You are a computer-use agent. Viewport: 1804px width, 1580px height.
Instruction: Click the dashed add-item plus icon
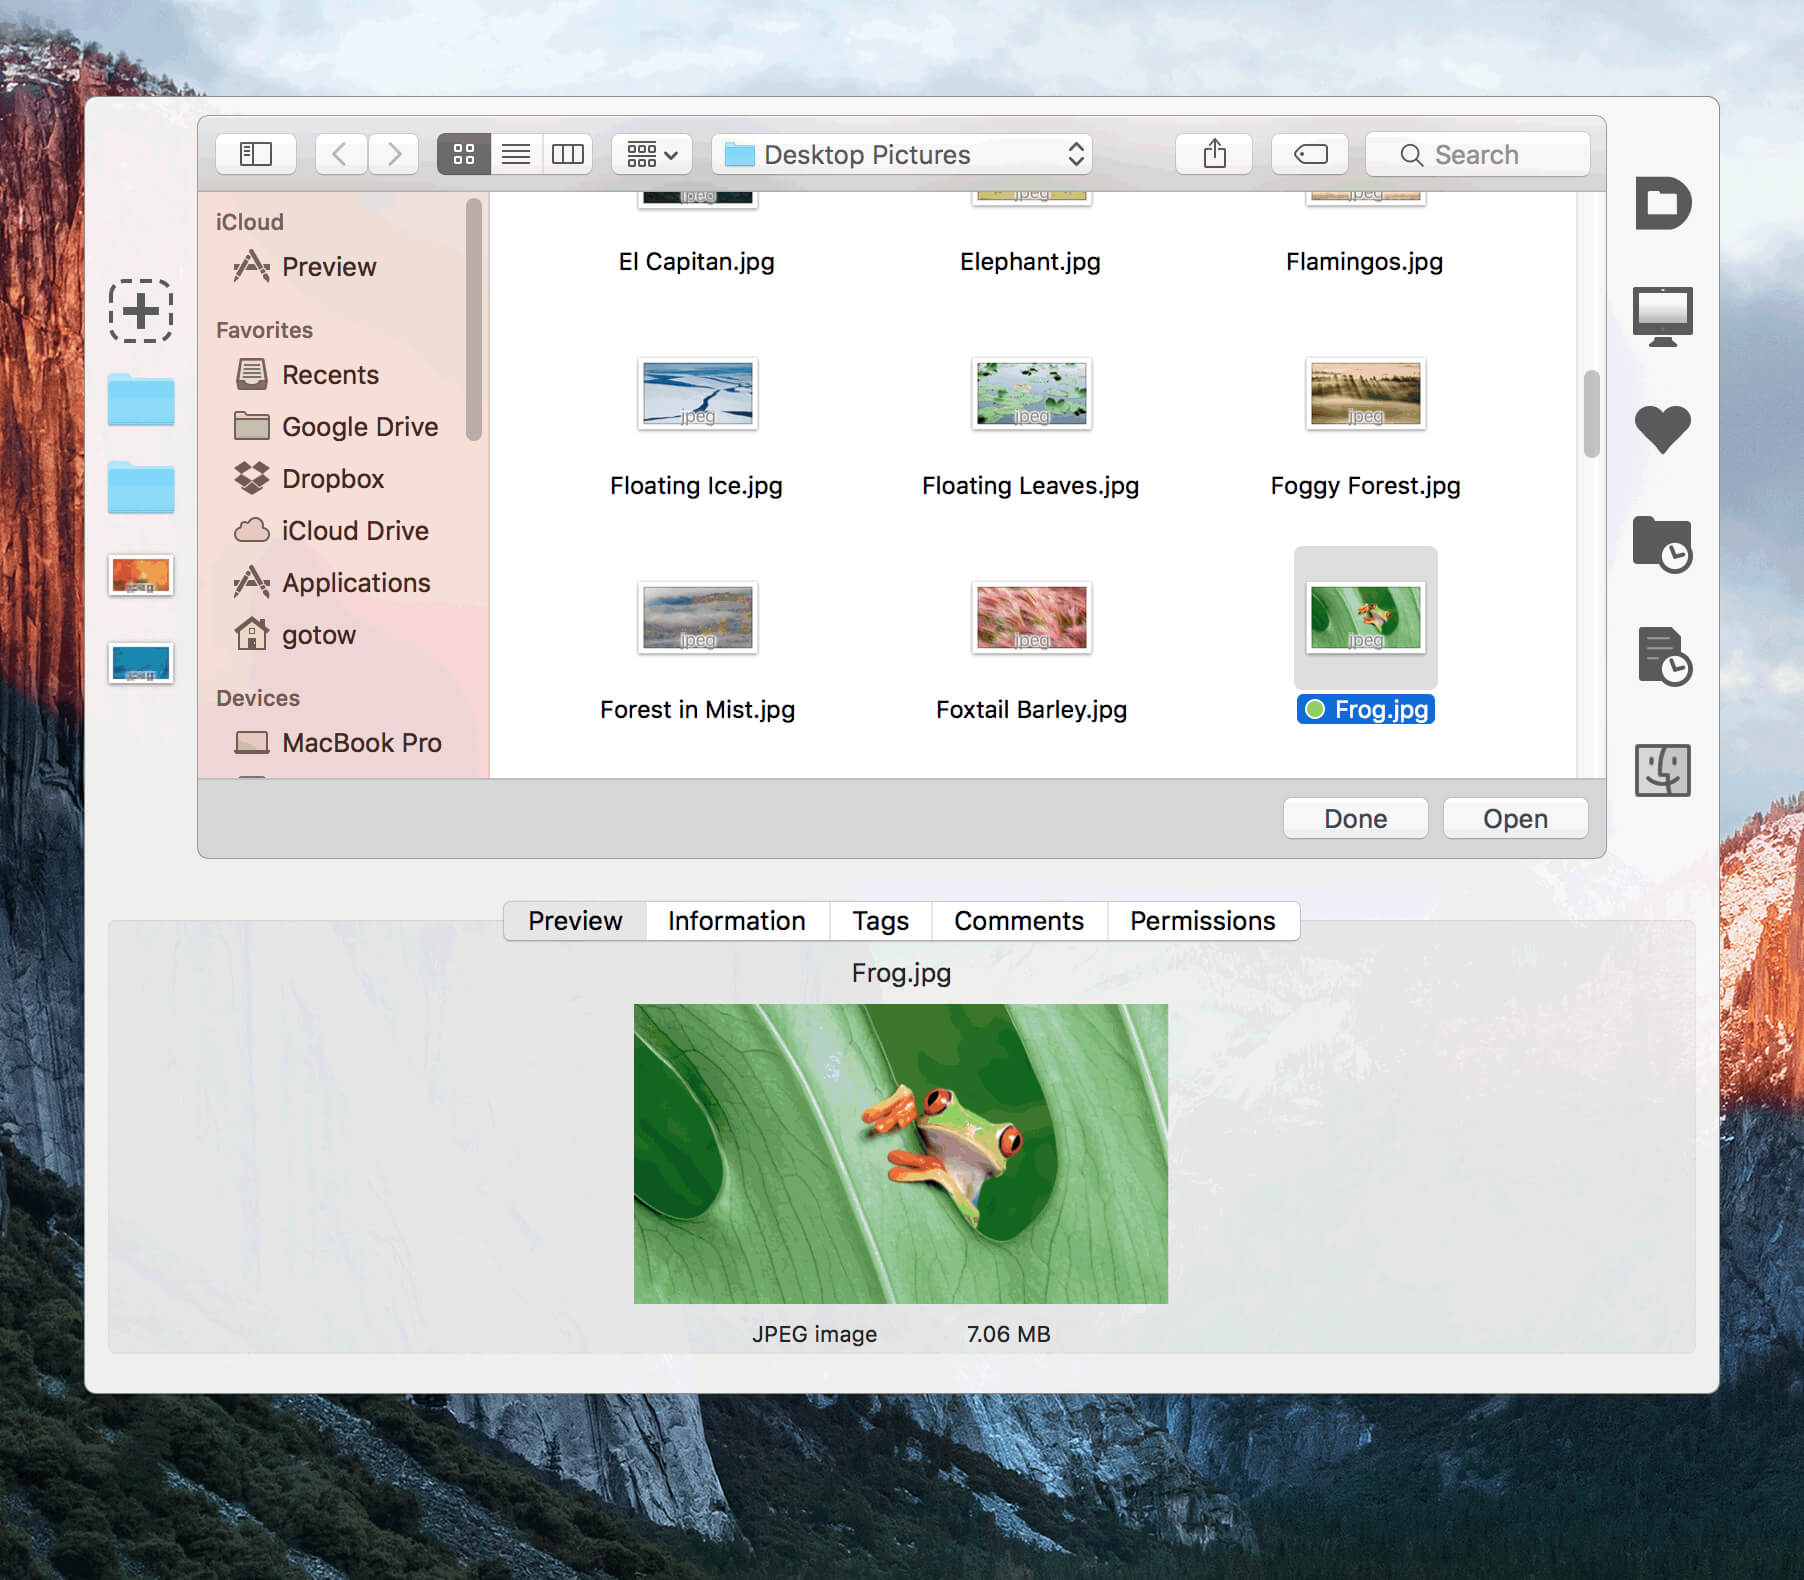coord(141,310)
